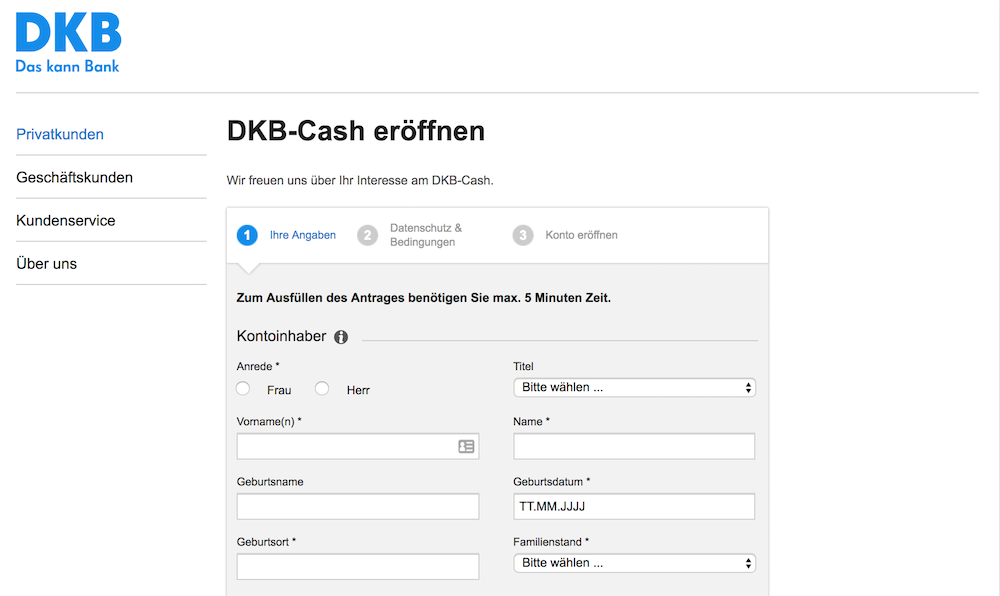Select the Herr radio button
Screen dimensions: 1000x596
point(322,388)
